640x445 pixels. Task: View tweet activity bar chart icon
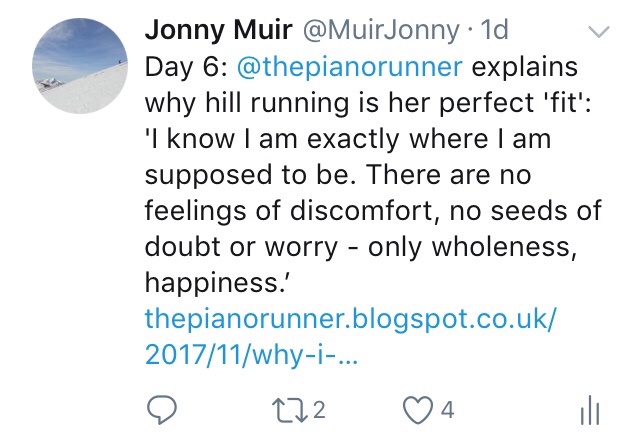(590, 408)
